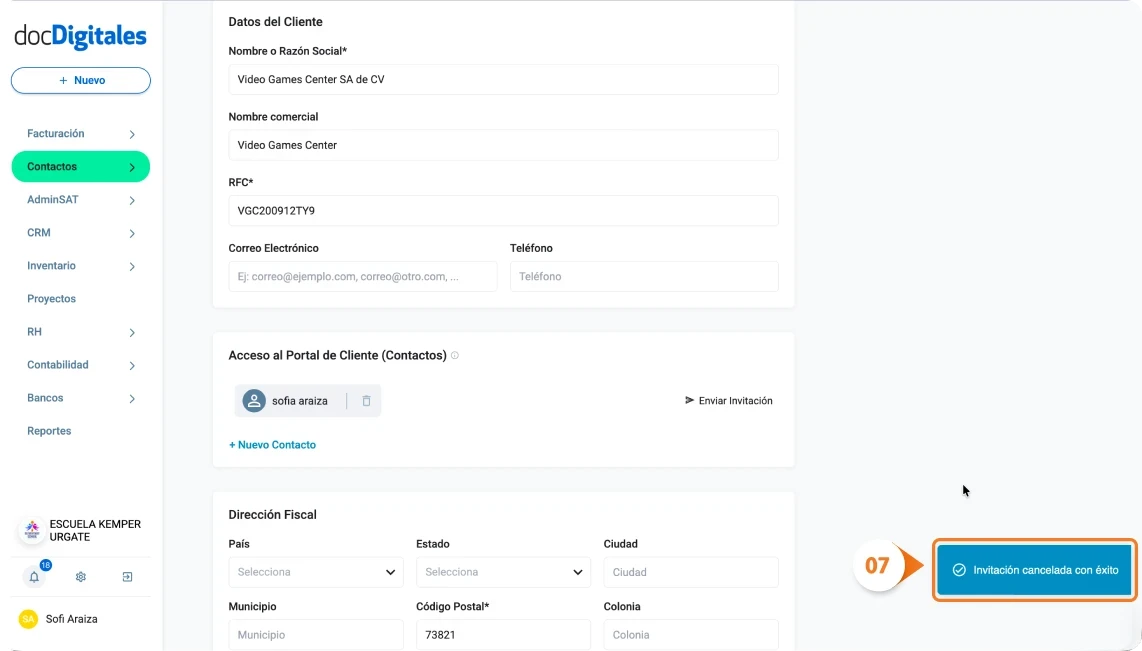Image resolution: width=1142 pixels, height=651 pixels.
Task: Click the docDigitales logo
Action: pos(79,35)
